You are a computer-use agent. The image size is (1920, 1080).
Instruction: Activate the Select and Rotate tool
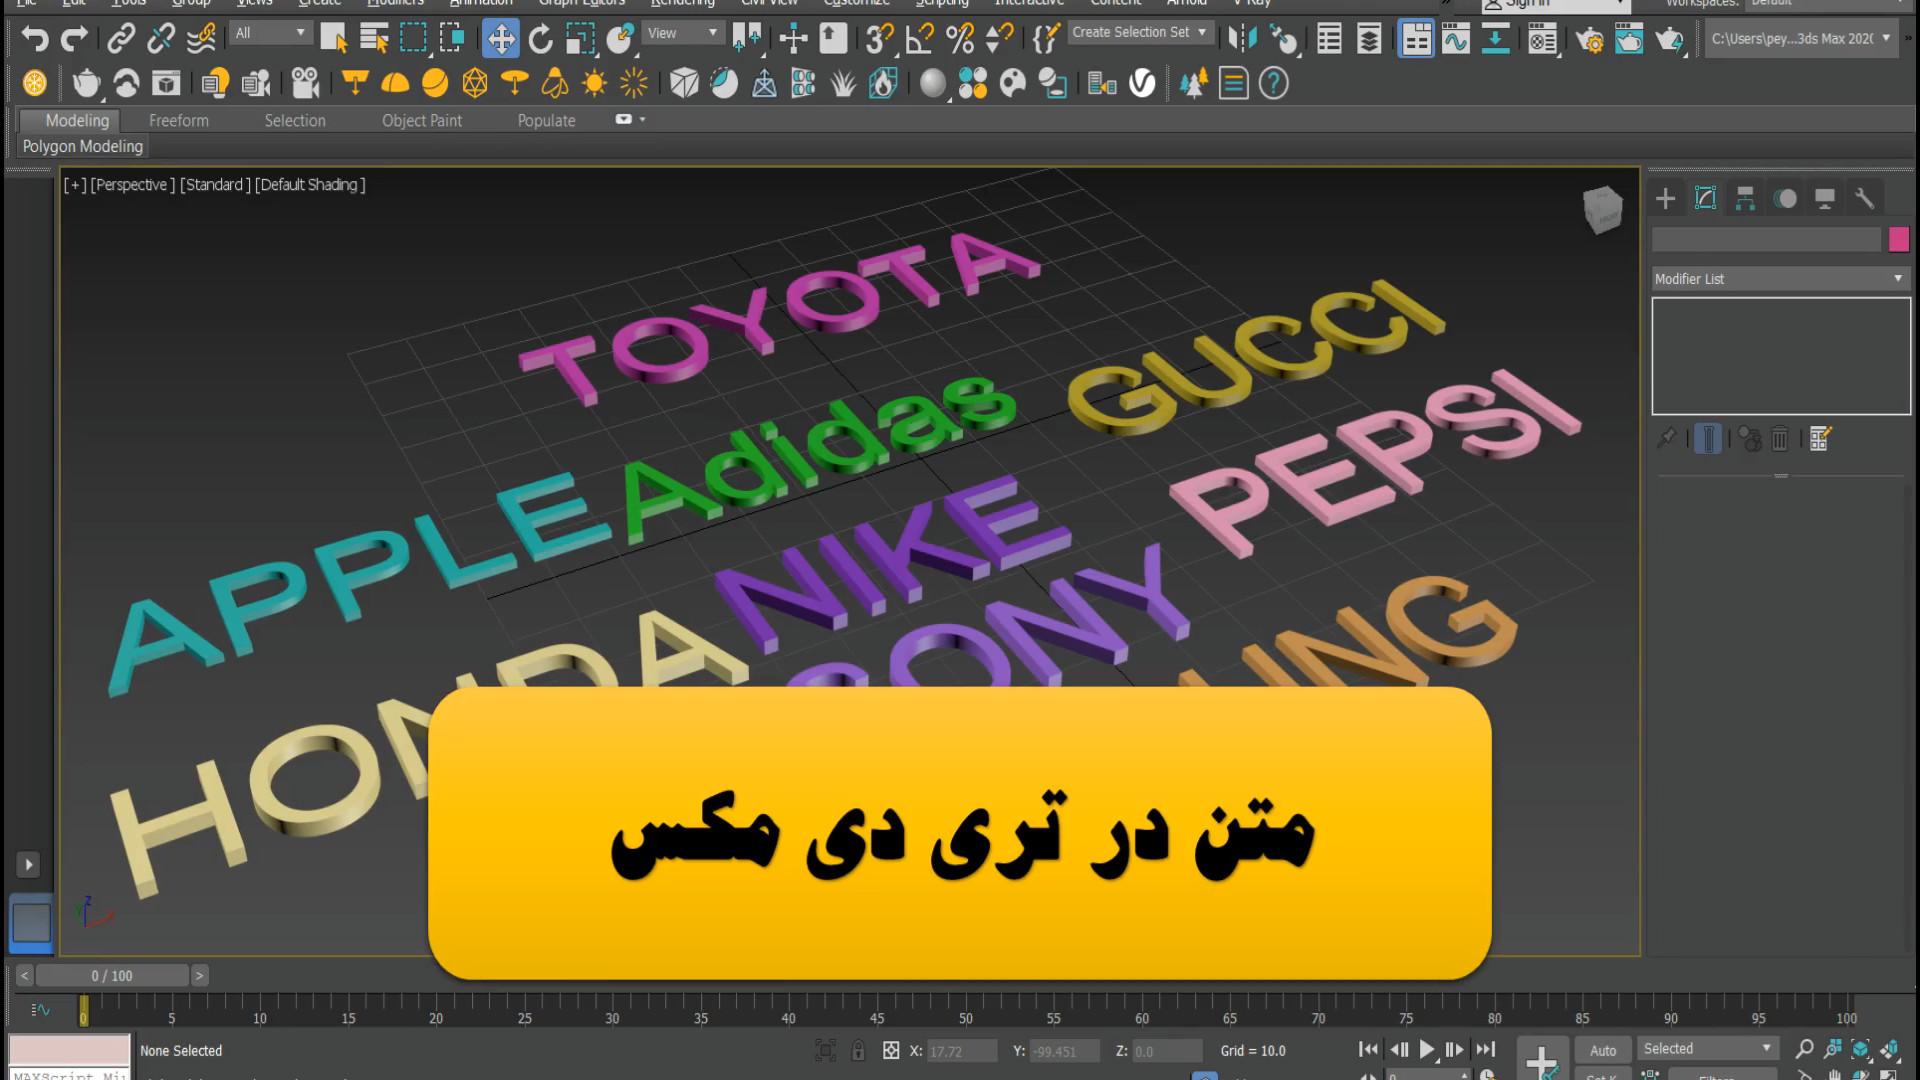[540, 39]
